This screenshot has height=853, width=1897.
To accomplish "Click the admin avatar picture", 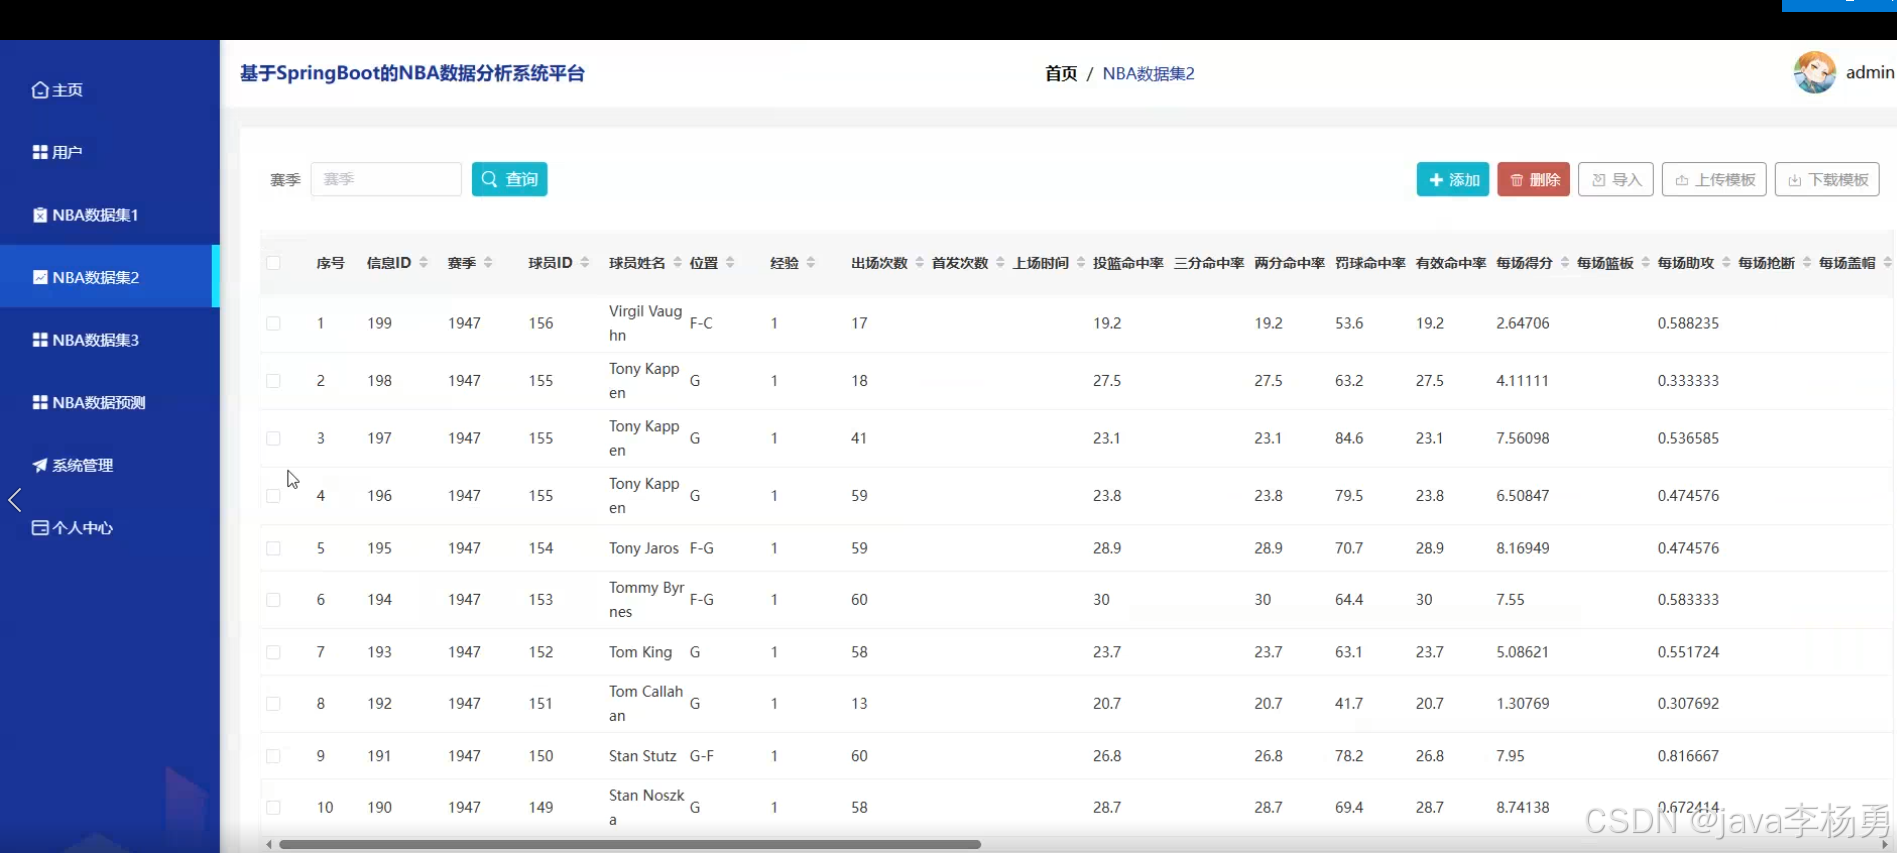I will pyautogui.click(x=1814, y=72).
